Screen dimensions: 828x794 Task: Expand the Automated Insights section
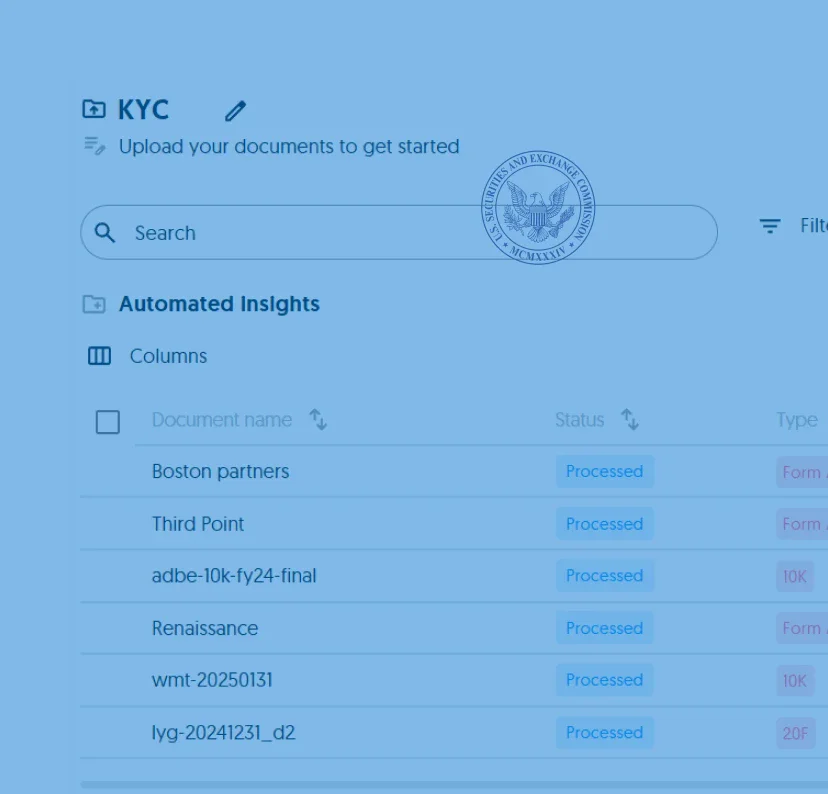tap(219, 303)
